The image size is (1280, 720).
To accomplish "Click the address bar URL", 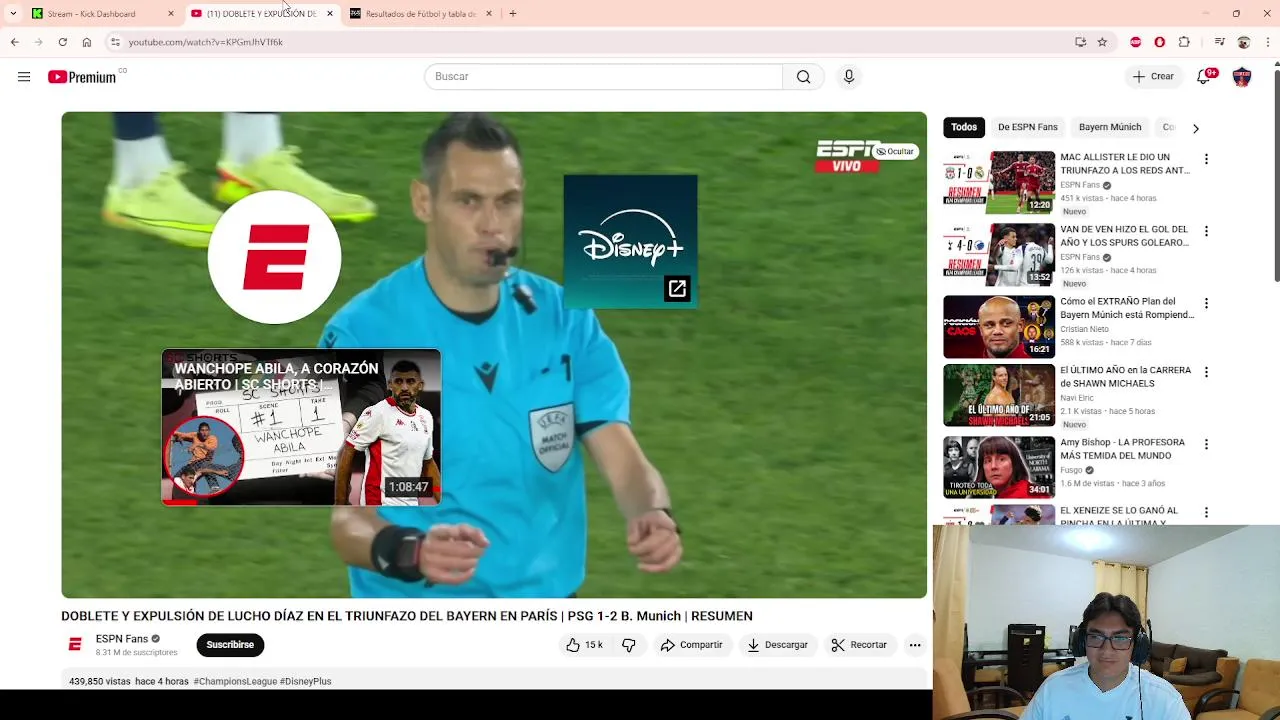I will click(x=205, y=42).
